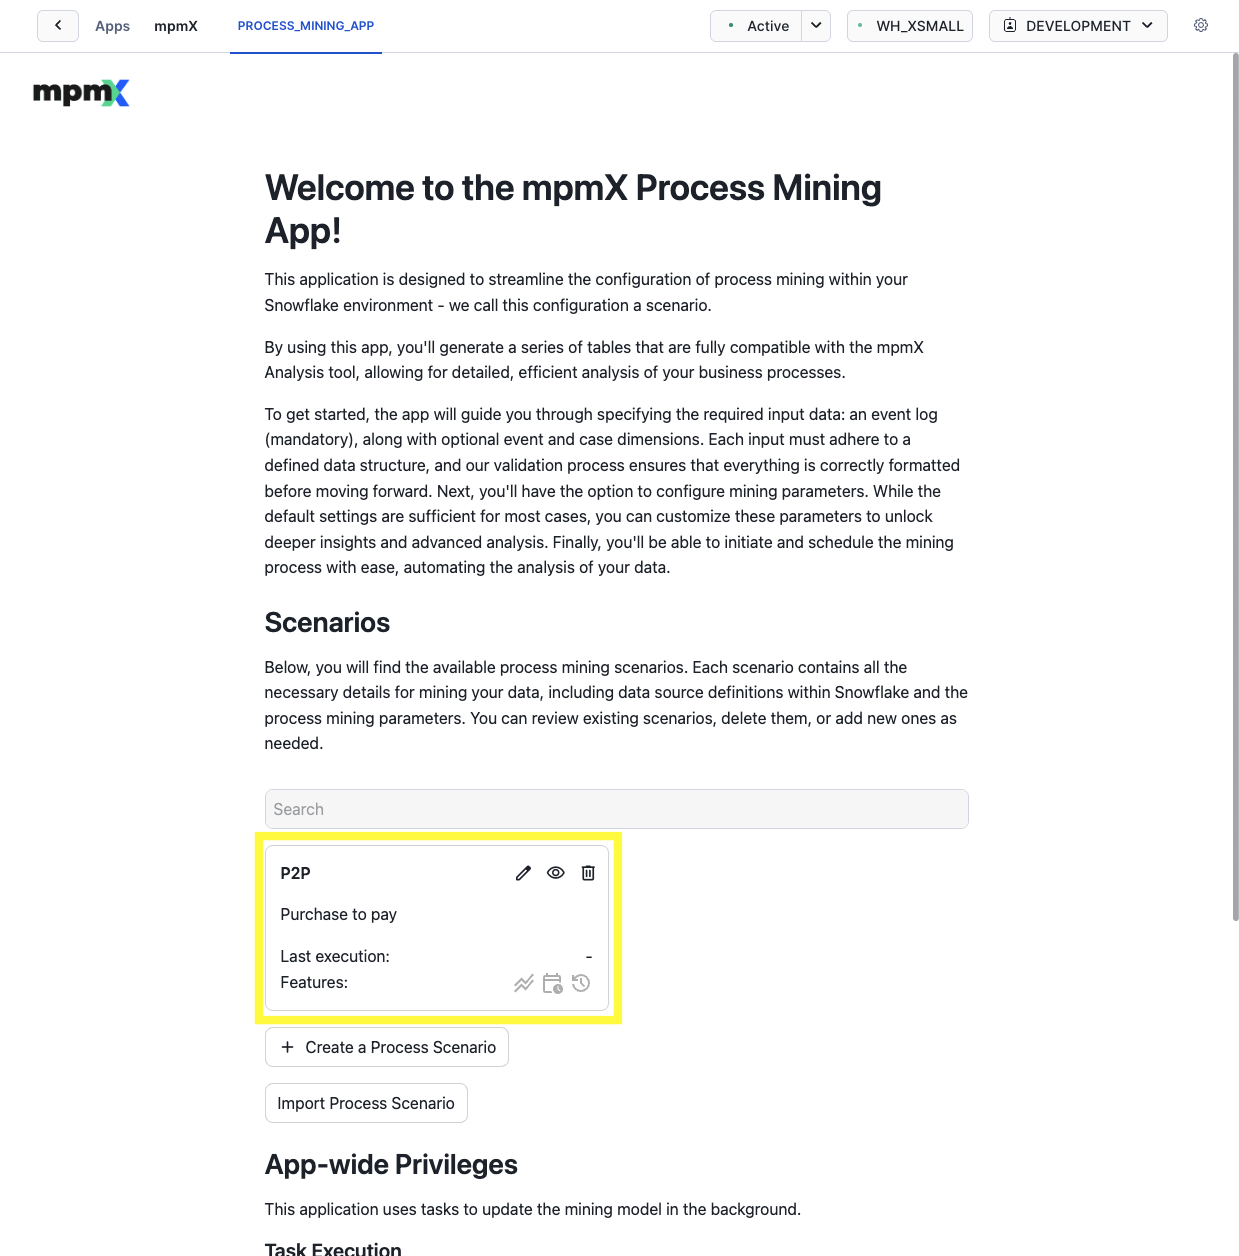The height and width of the screenshot is (1256, 1239).
Task: Open the settings gear in the top bar
Action: click(1201, 26)
